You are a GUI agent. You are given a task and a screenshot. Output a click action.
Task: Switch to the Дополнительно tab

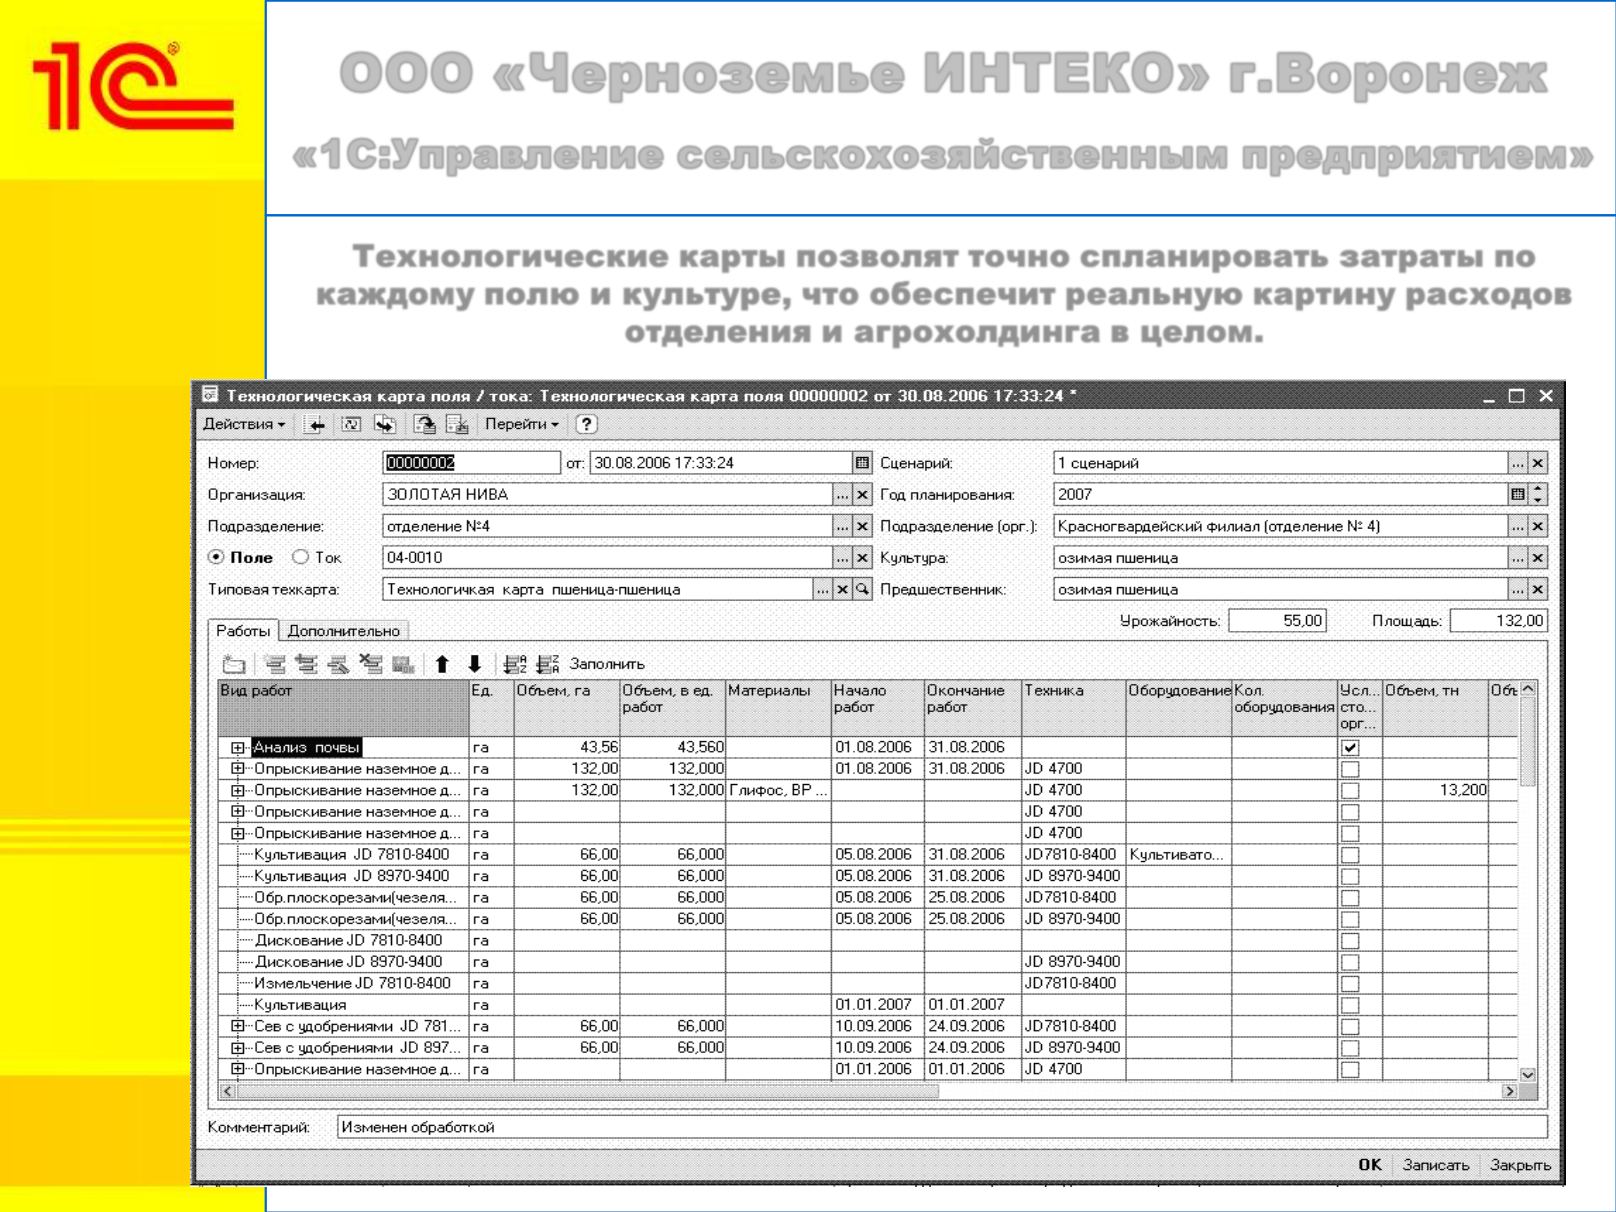pyautogui.click(x=344, y=631)
